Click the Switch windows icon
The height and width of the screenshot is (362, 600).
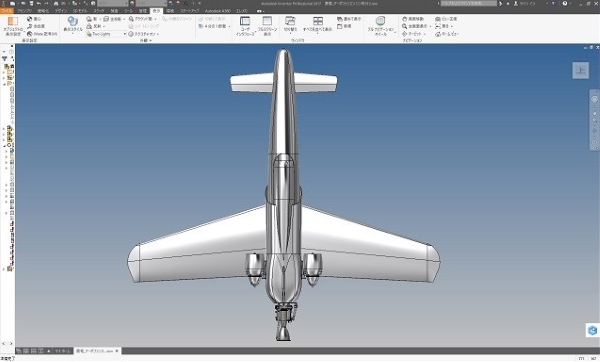[290, 24]
